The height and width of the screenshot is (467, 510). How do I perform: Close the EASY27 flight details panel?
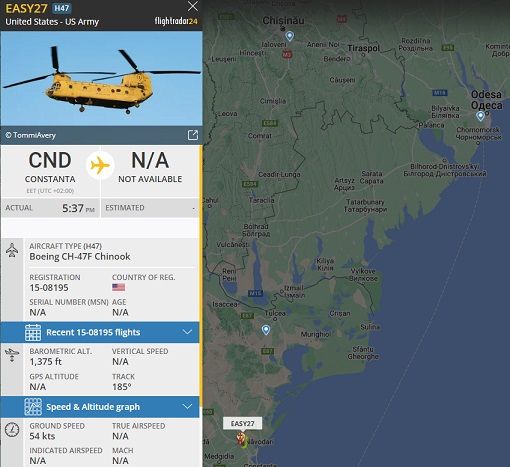[193, 6]
